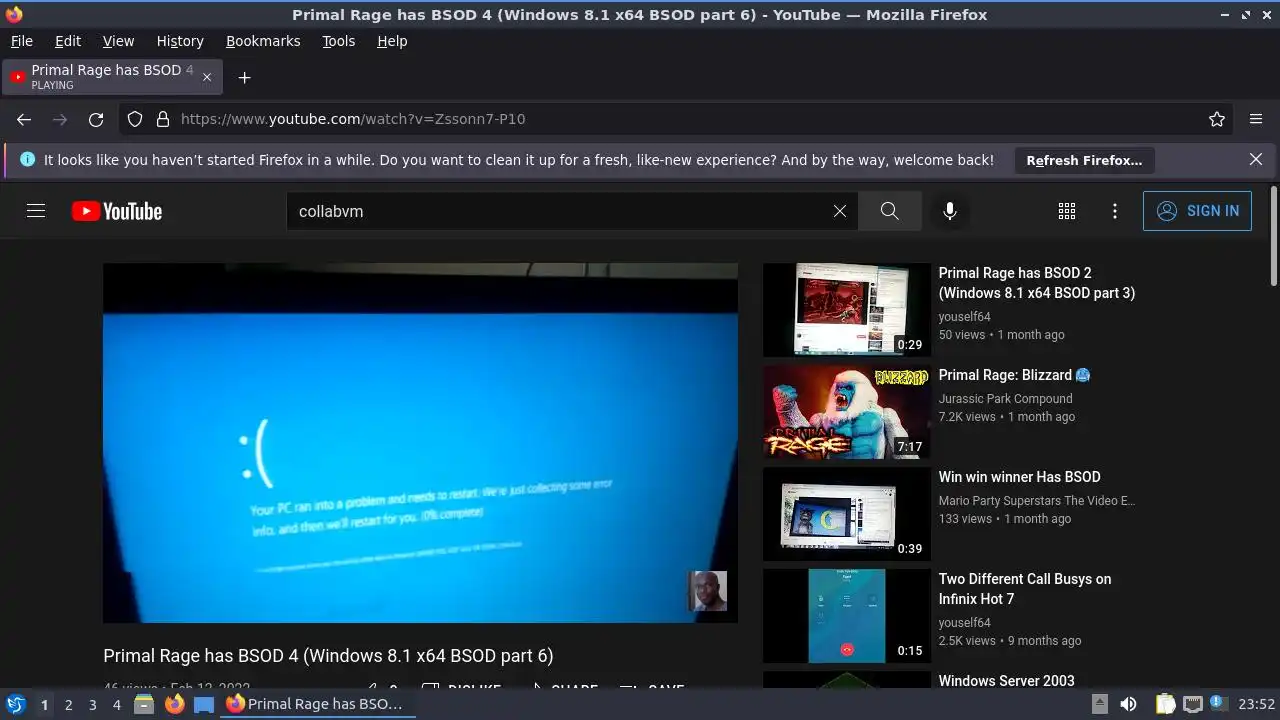The height and width of the screenshot is (720, 1280).
Task: Open a new tab
Action: click(x=244, y=77)
